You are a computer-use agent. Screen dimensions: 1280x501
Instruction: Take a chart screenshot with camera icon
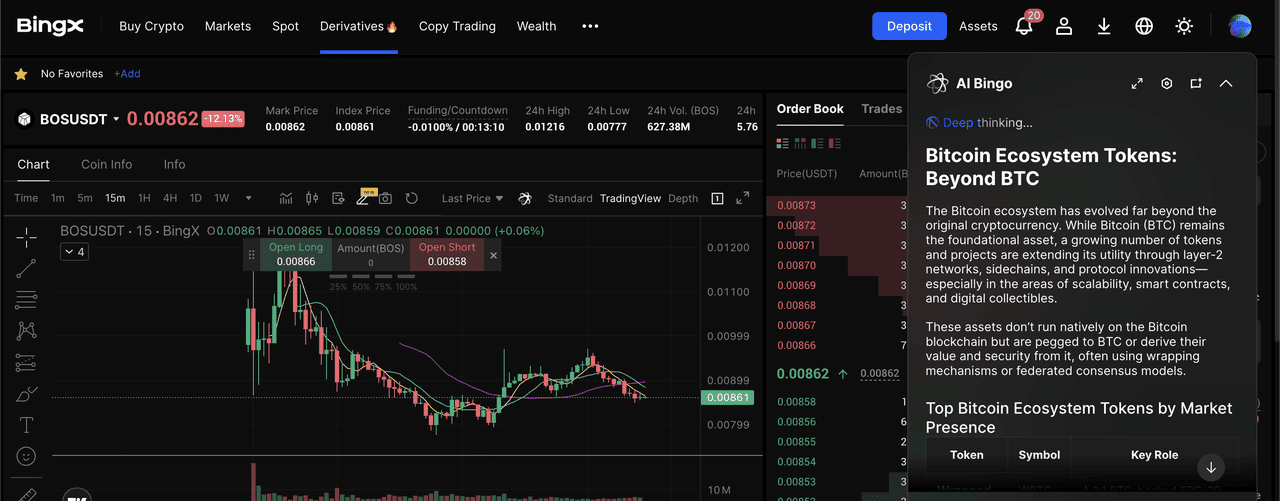click(x=385, y=198)
